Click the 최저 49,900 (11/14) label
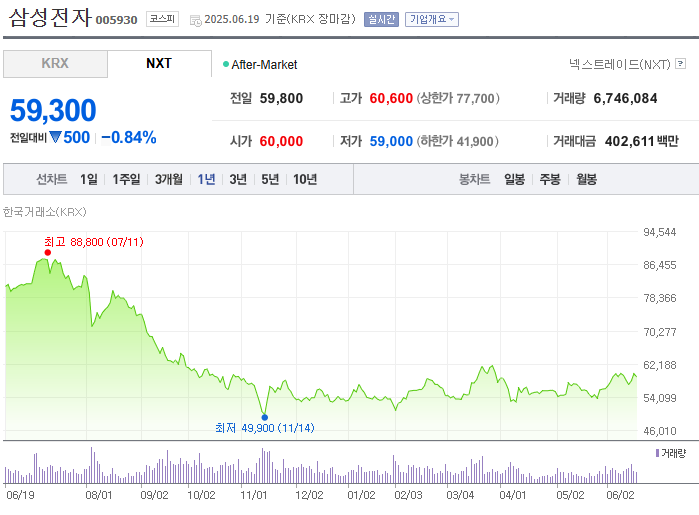This screenshot has height=515, width=699. 265,428
